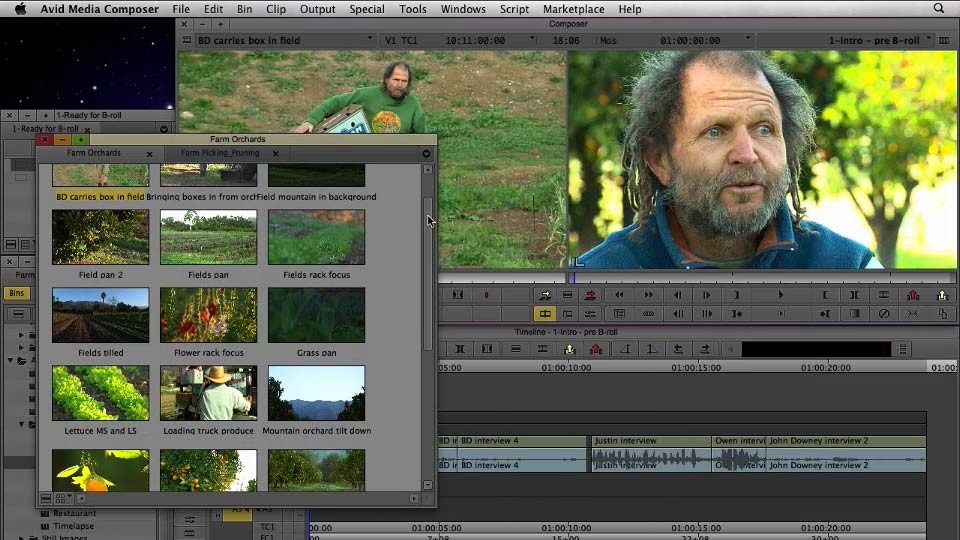
Task: Click the Rewind button in Composer
Action: click(x=620, y=295)
